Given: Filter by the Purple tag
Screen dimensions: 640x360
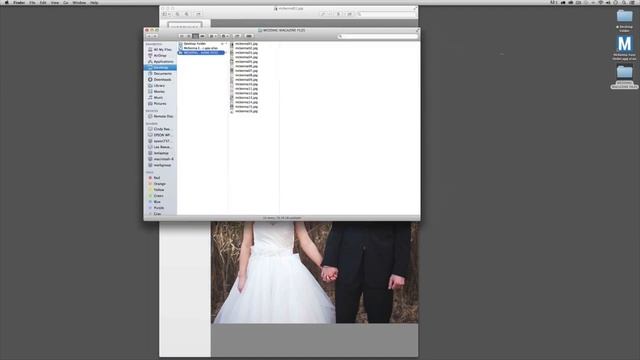Looking at the screenshot, I should tap(160, 208).
